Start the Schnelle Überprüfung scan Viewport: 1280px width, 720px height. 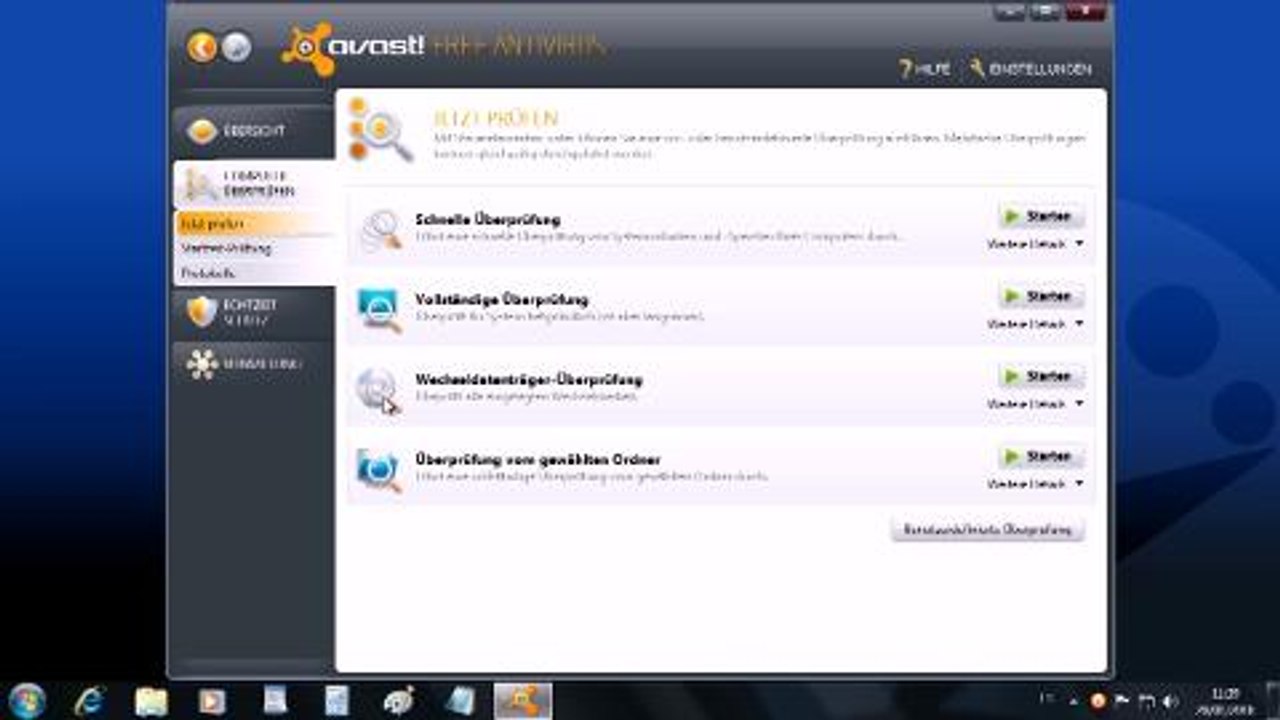click(x=1040, y=216)
